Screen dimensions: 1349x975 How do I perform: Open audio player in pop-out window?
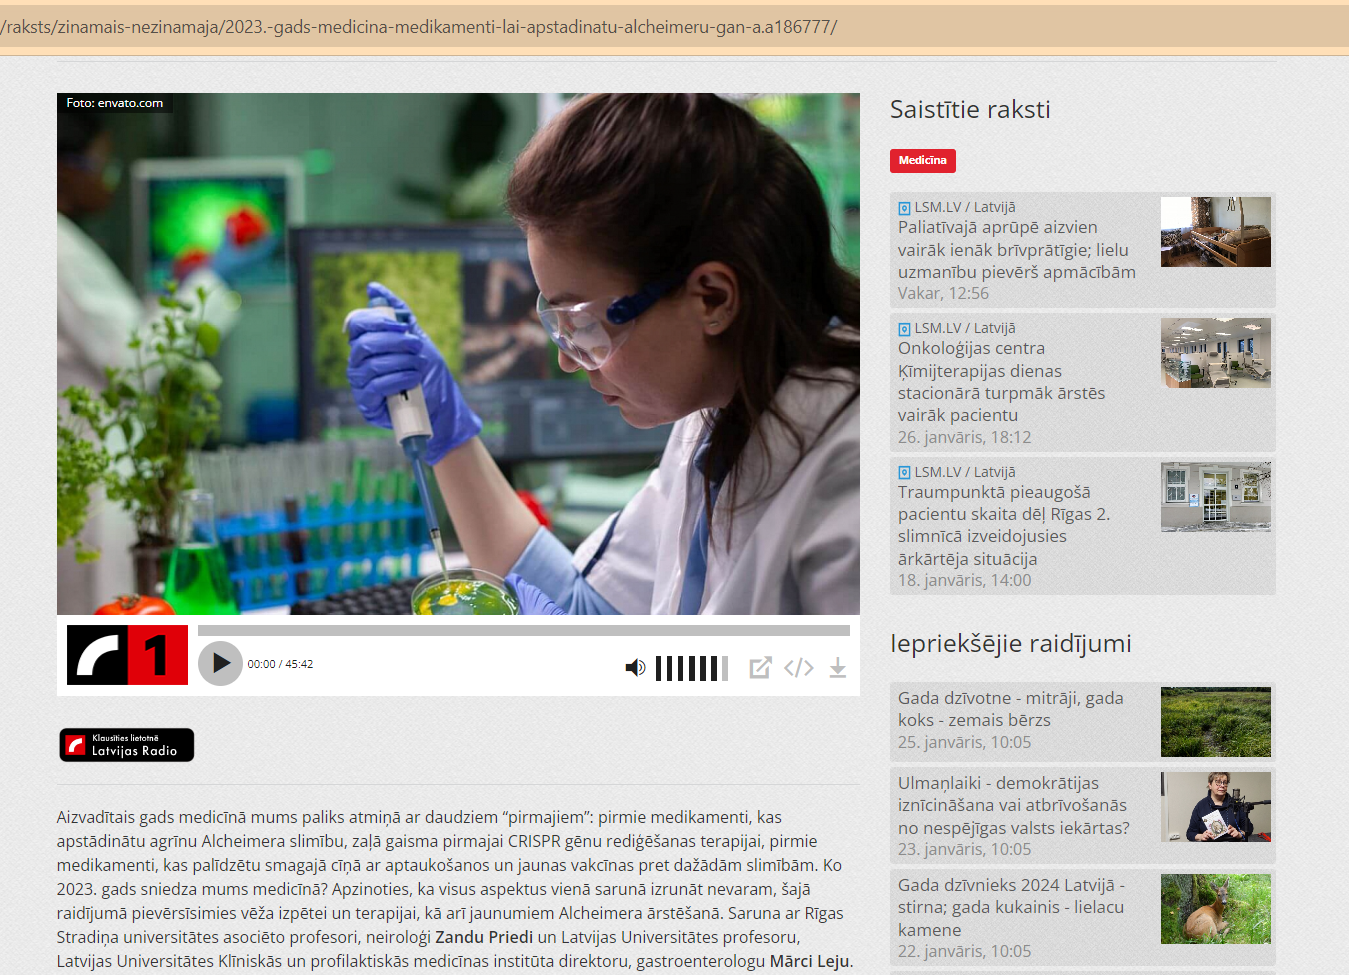[x=761, y=667]
